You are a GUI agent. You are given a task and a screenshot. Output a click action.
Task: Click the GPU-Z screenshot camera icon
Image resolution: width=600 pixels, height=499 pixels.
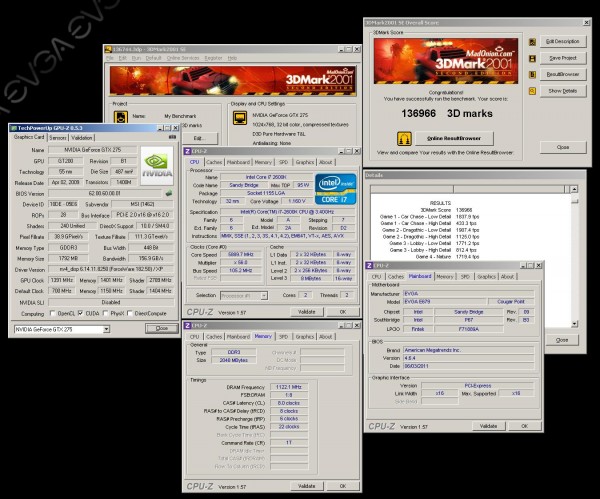(x=172, y=137)
